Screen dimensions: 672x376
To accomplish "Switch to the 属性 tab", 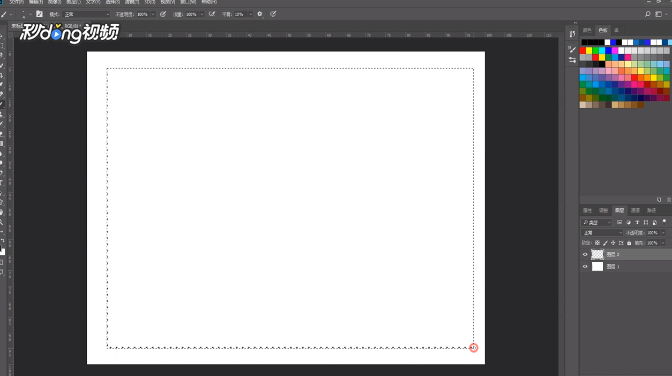I will pos(587,211).
